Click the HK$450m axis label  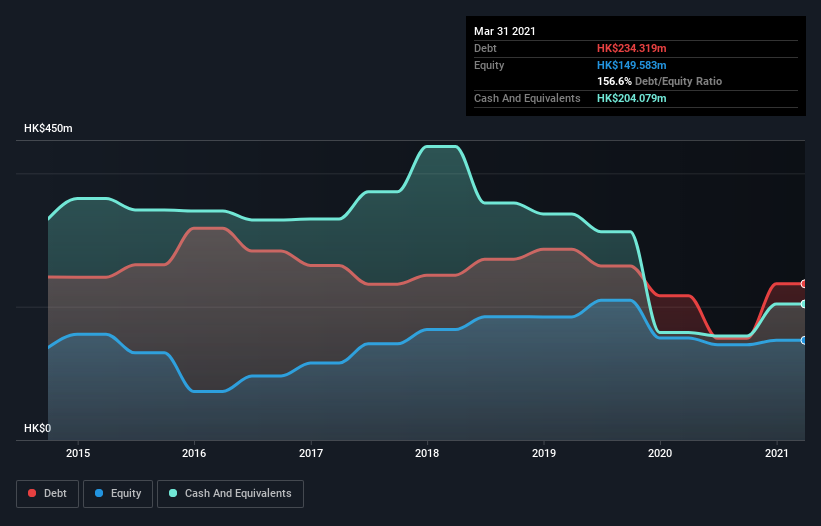click(48, 128)
